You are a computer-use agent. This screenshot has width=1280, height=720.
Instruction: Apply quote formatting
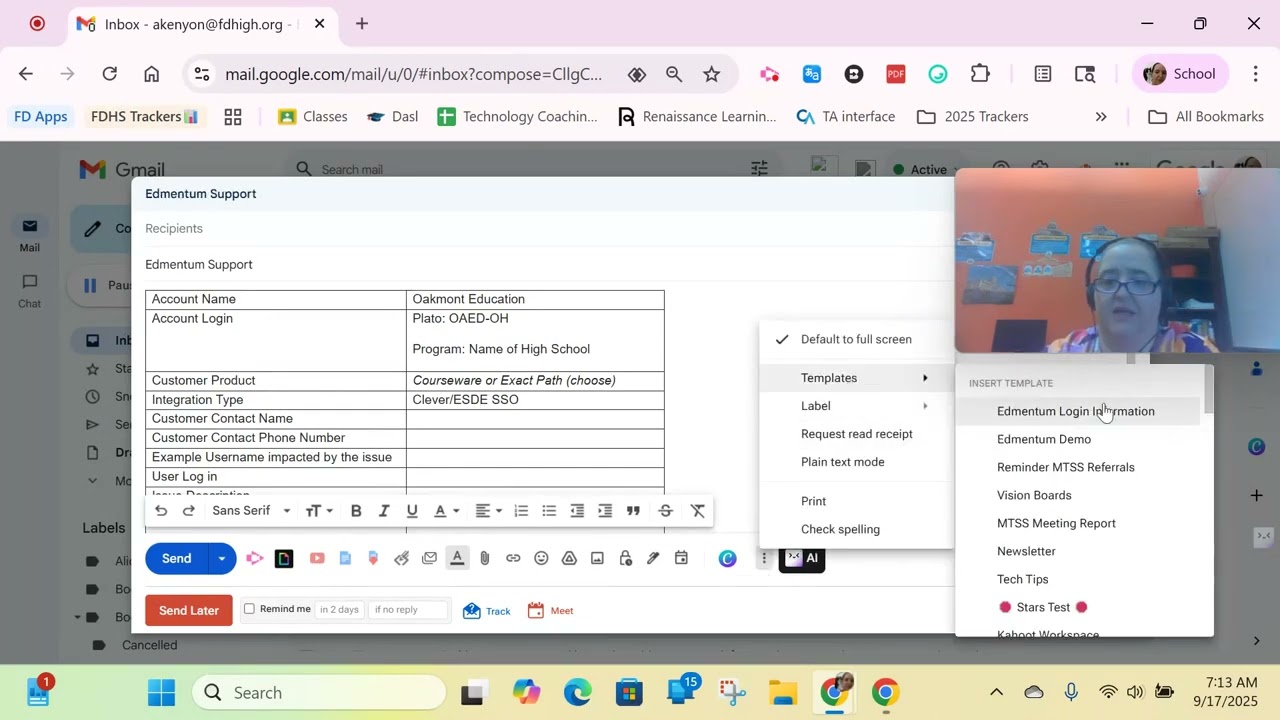click(x=633, y=511)
